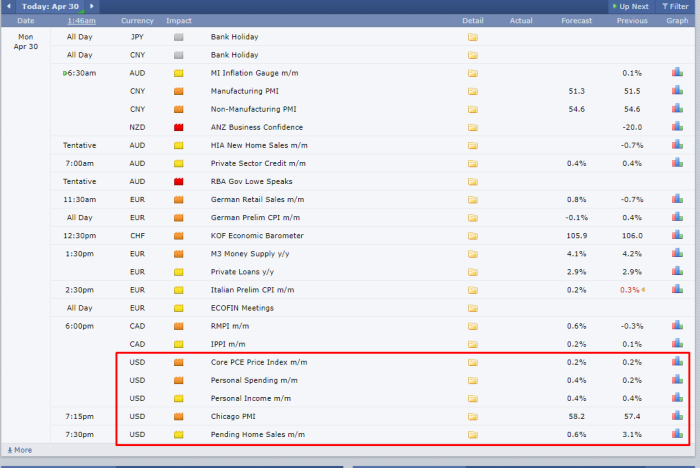Open graph for German Retail Sales m/m

click(677, 199)
